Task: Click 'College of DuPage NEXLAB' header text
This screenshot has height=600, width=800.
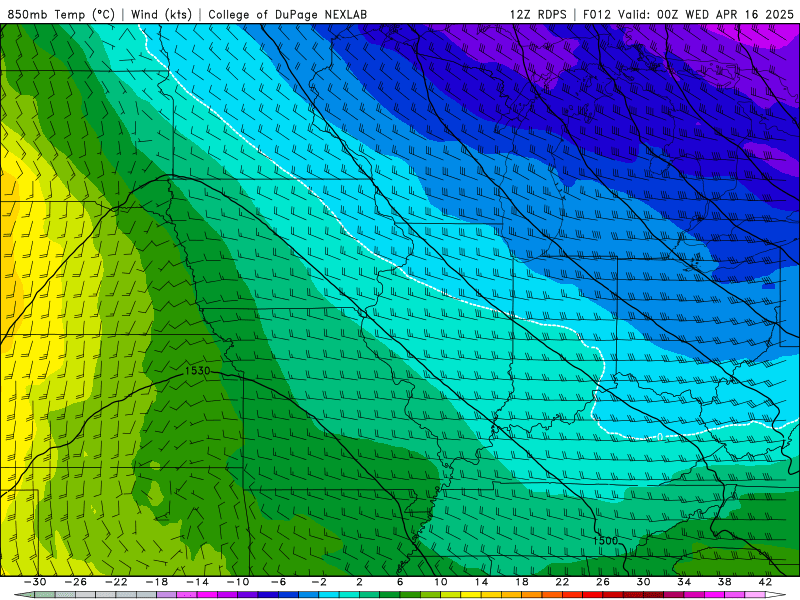Action: tap(287, 14)
